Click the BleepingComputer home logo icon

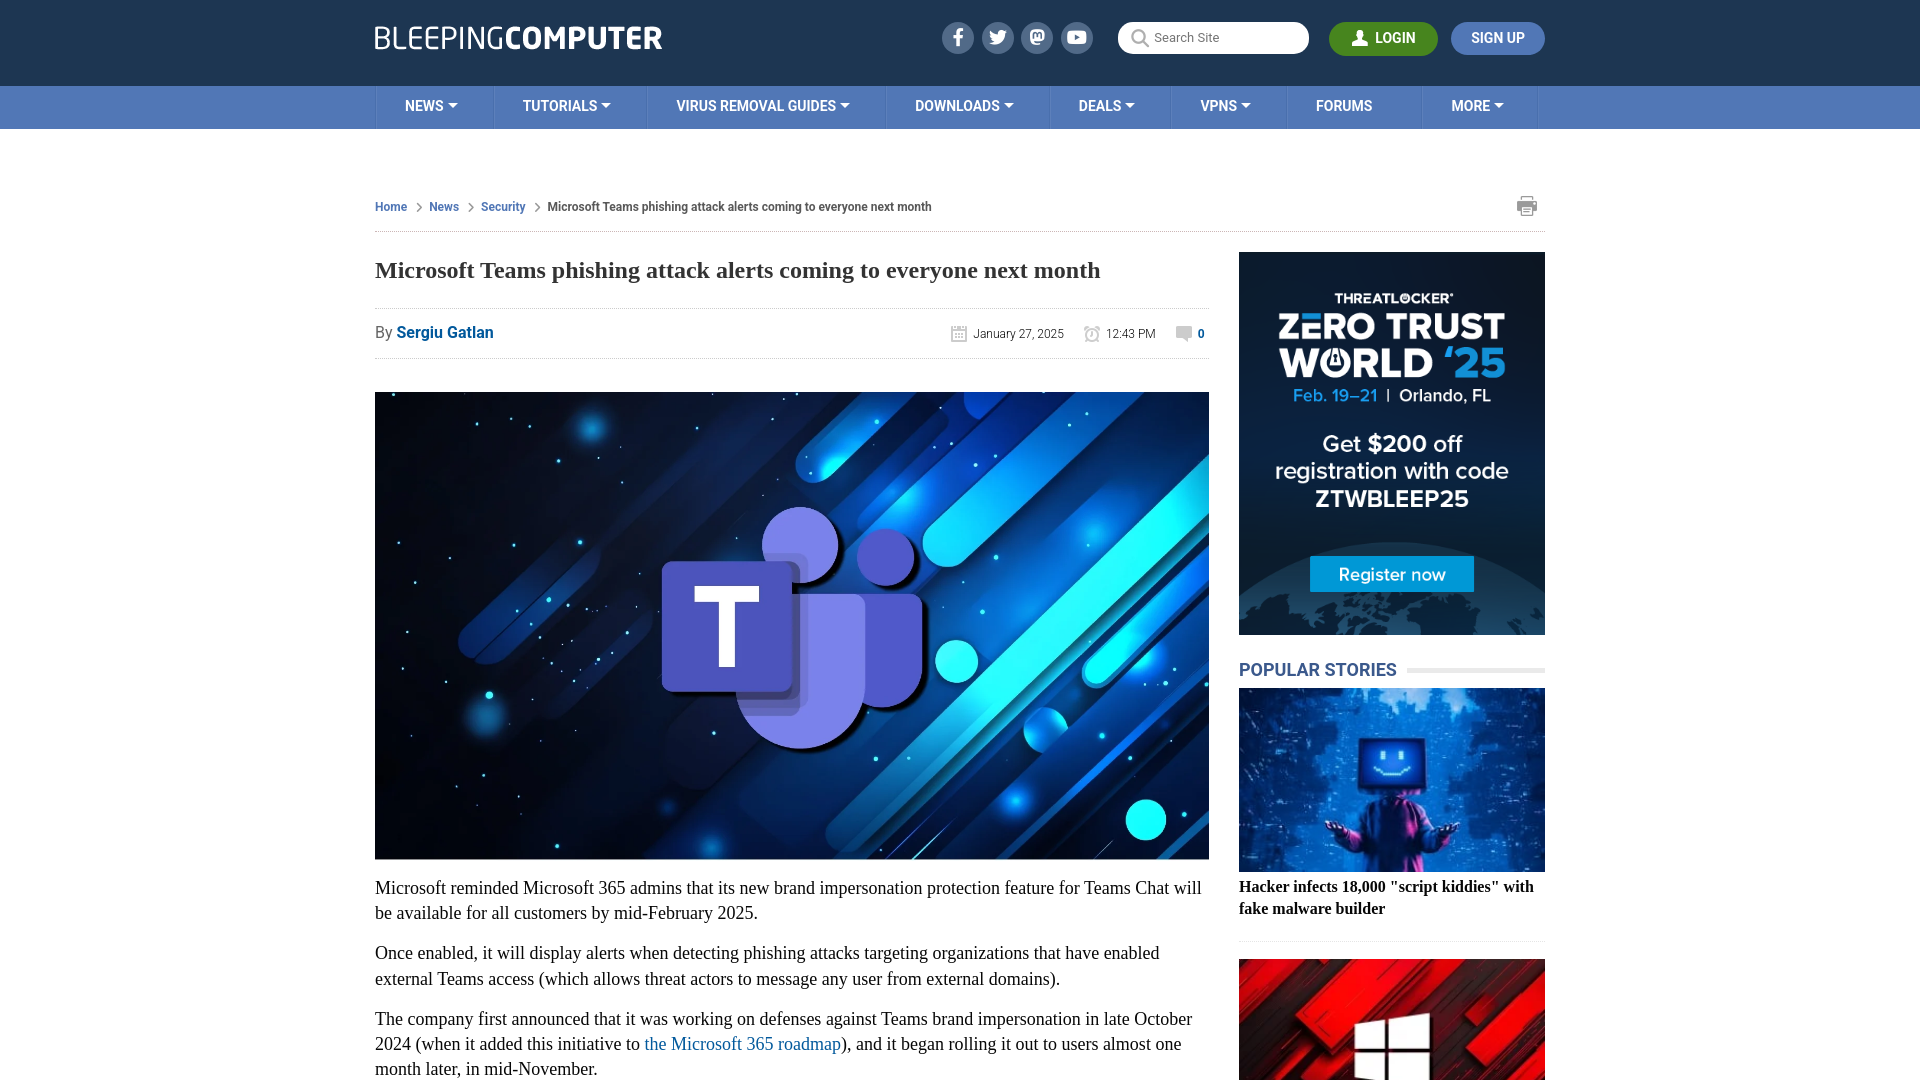pyautogui.click(x=517, y=38)
